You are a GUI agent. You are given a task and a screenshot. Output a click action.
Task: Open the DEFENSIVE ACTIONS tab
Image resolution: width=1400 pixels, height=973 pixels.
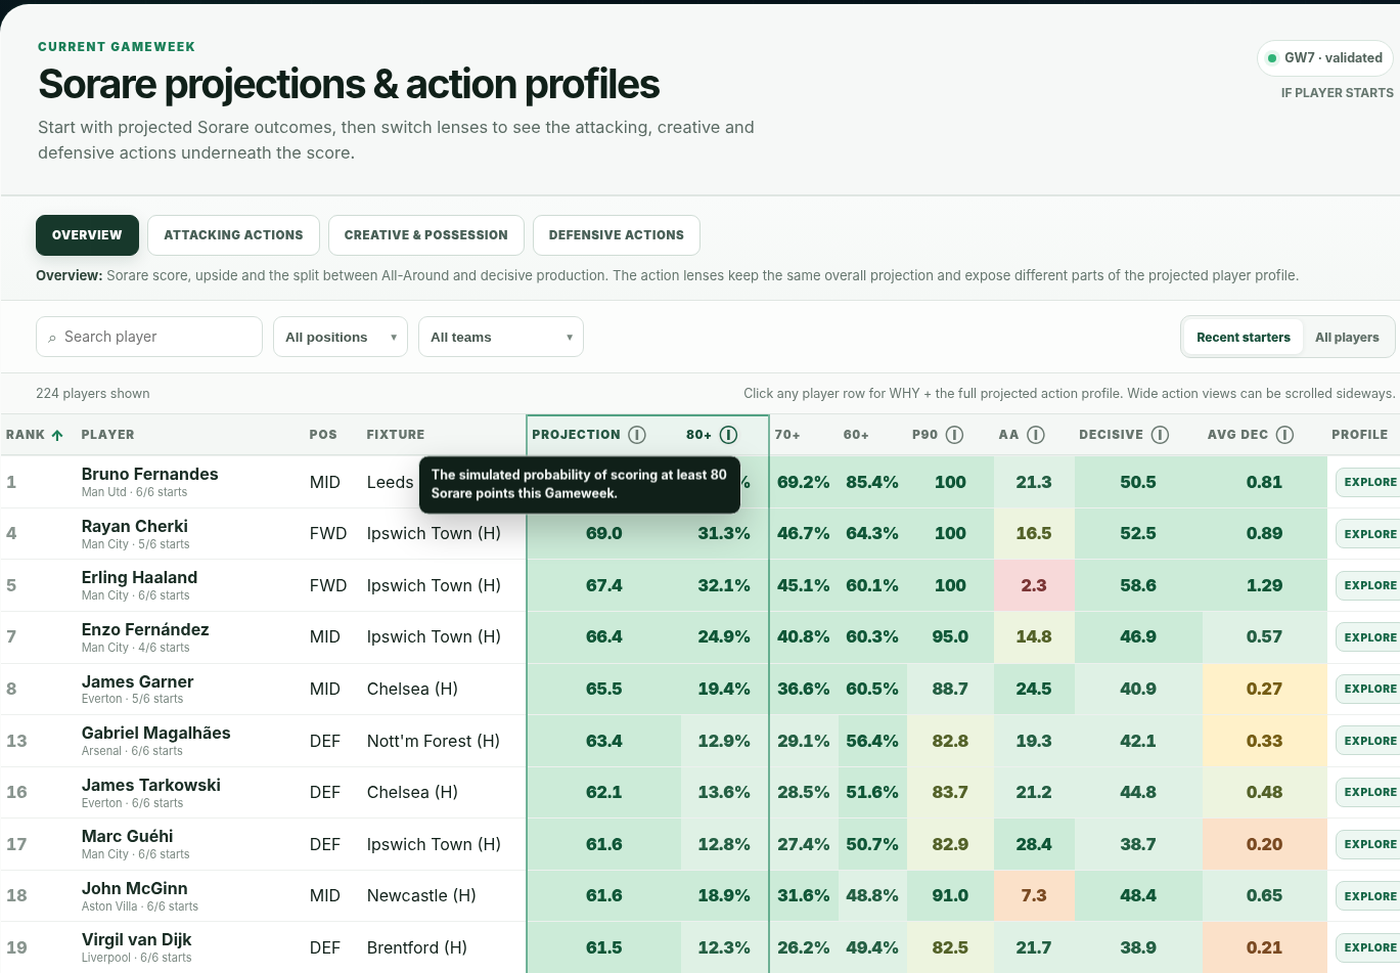(x=616, y=235)
